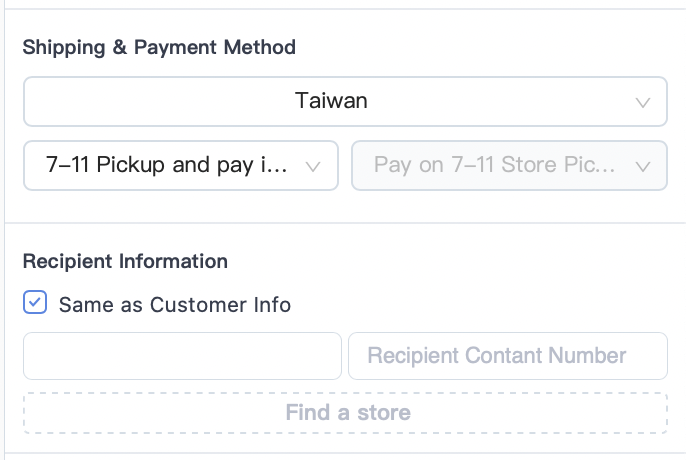Click the greyed 'Pay on 7-11 Store Pic...' text
The image size is (686, 460).
pyautogui.click(x=494, y=165)
